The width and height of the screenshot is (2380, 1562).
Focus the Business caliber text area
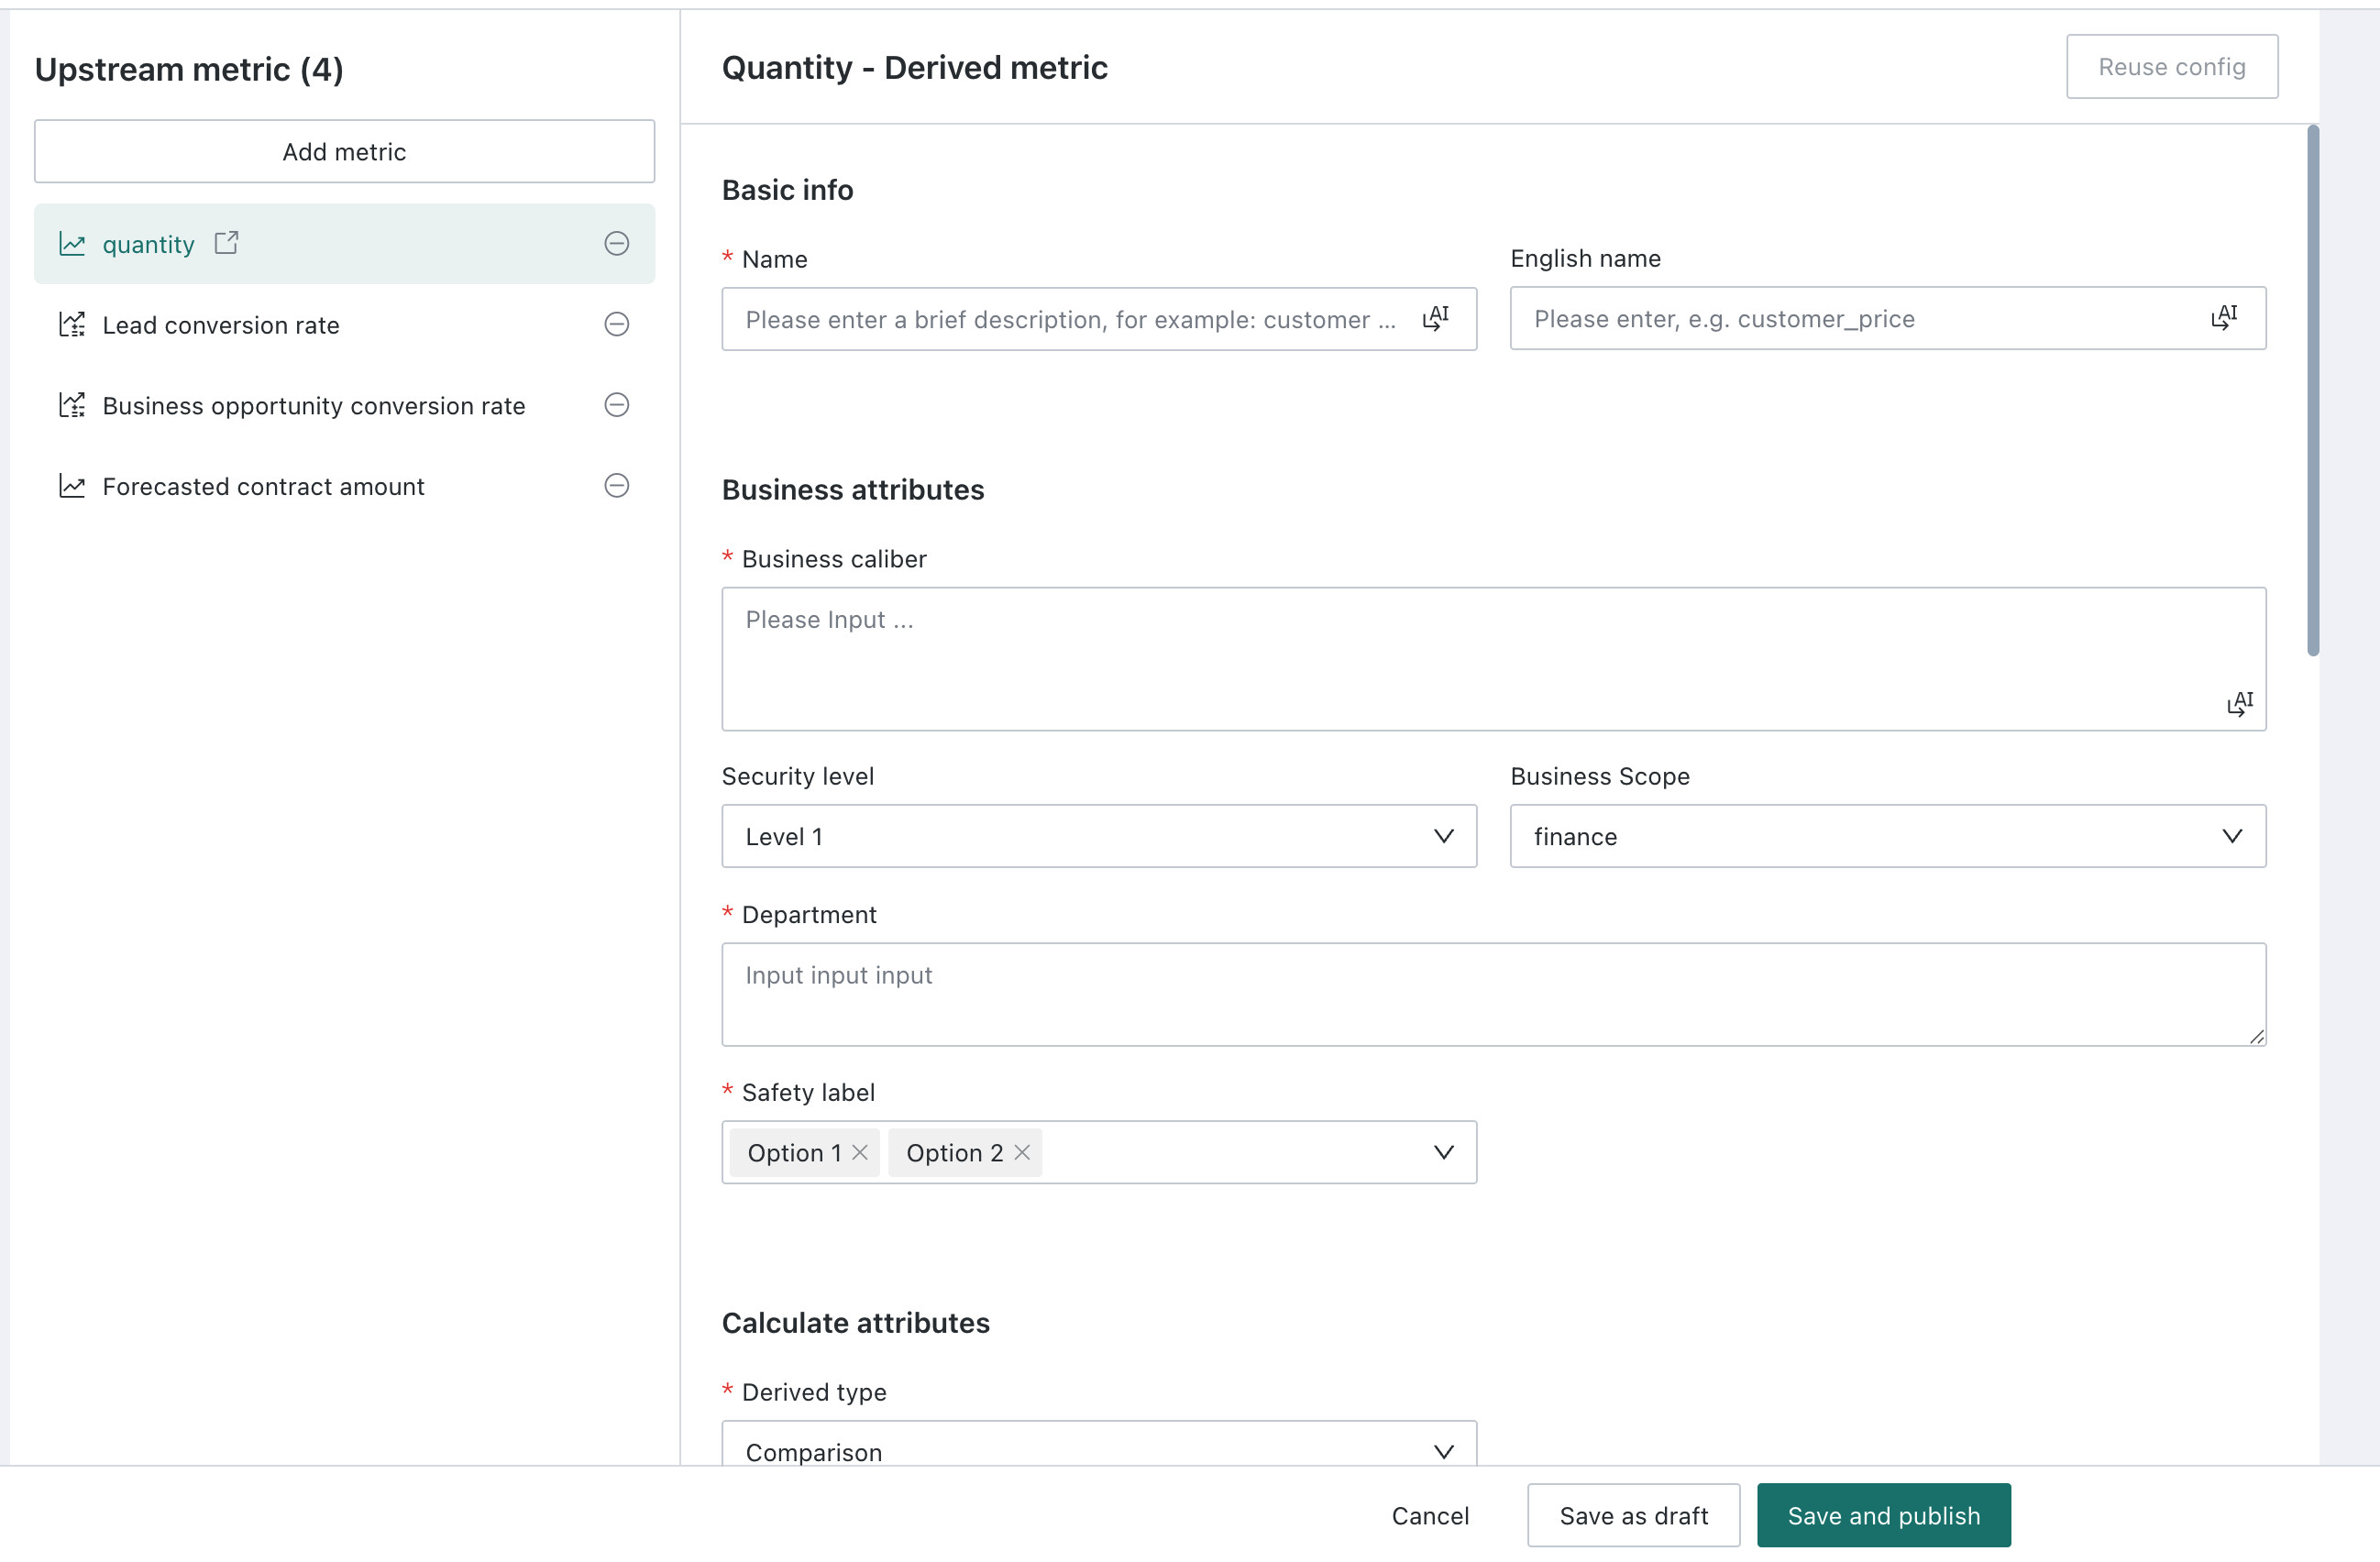pyautogui.click(x=1494, y=659)
